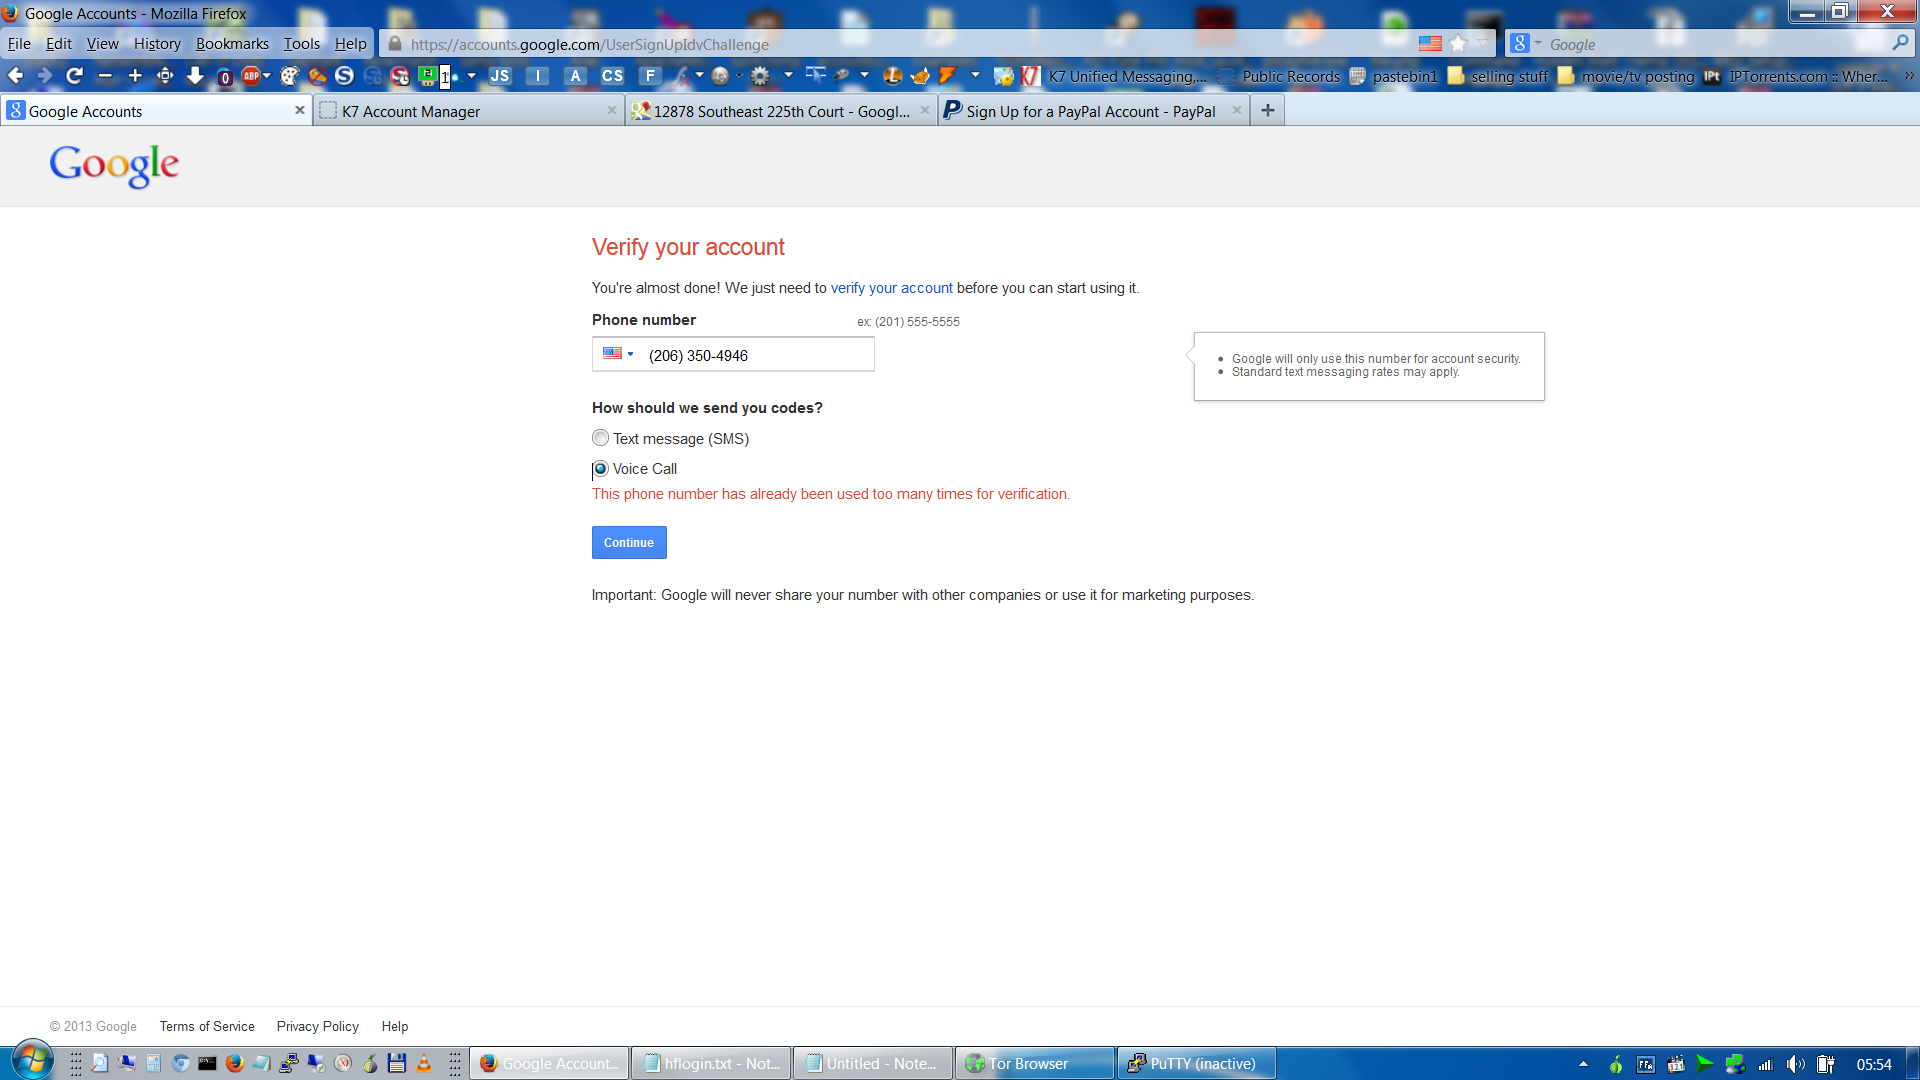
Task: Open the Edit menu
Action: (59, 44)
